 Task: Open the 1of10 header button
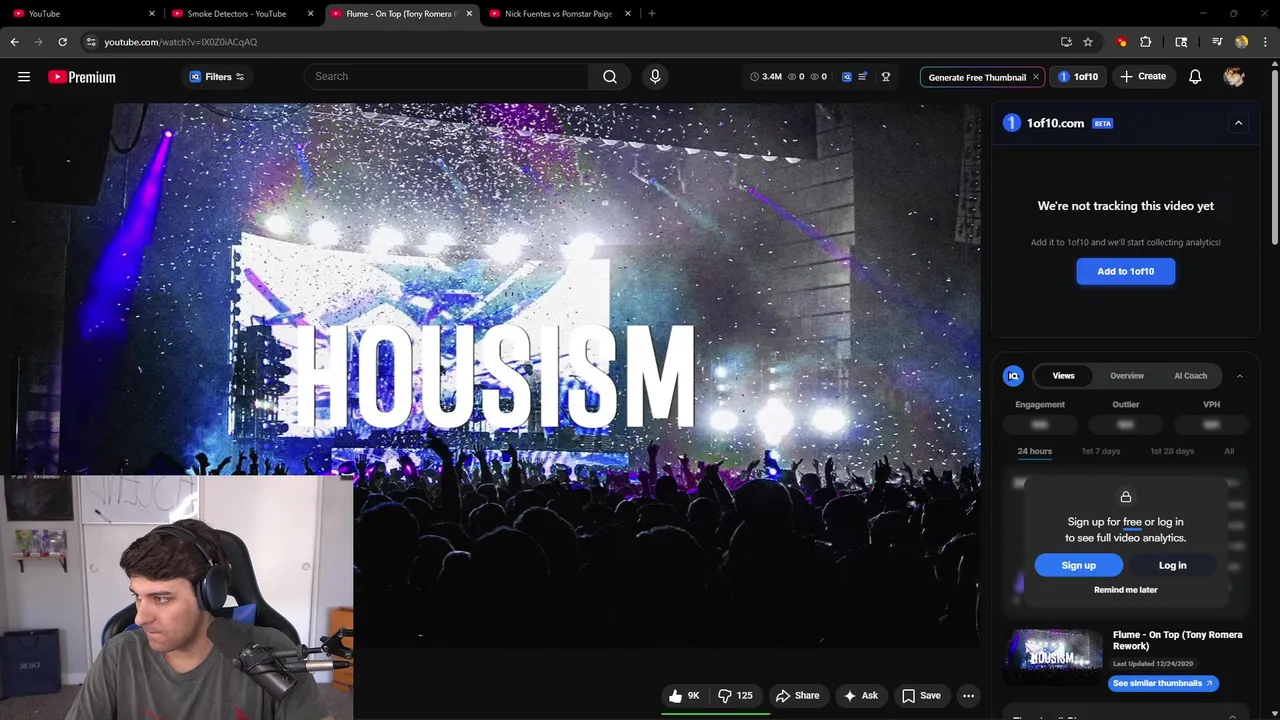coord(1078,77)
